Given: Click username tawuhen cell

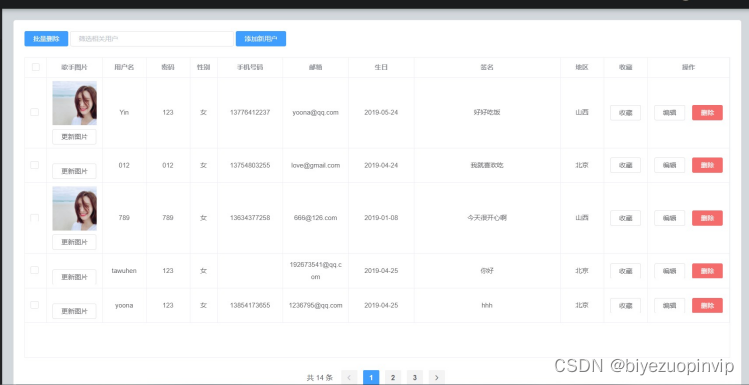Looking at the screenshot, I should [x=124, y=271].
